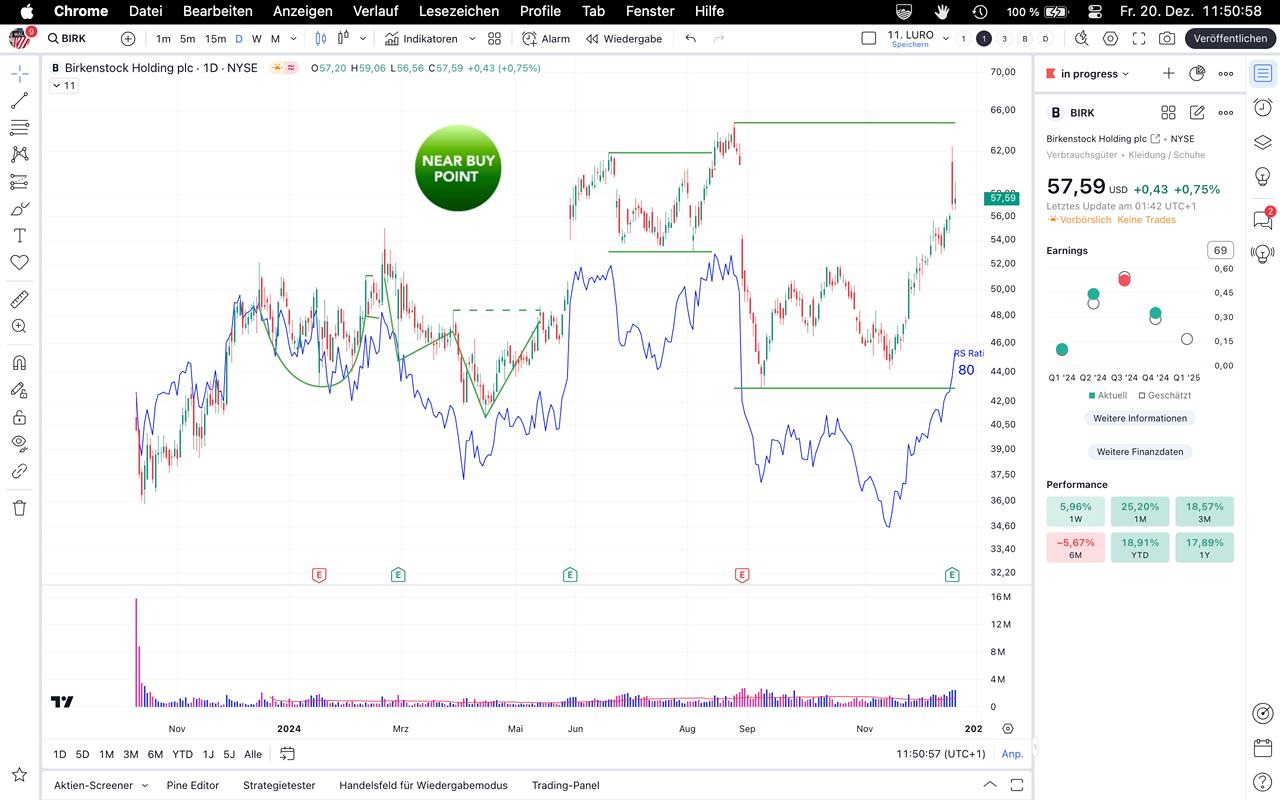Toggle lock all drawings padlock
1280x800 pixels.
point(19,417)
